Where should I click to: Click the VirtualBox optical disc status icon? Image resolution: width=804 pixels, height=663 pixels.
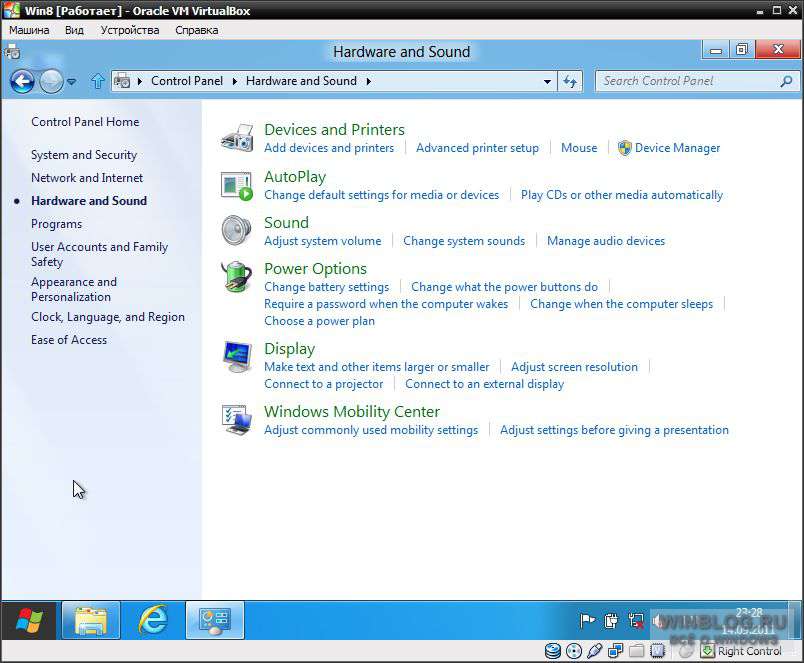pos(574,651)
